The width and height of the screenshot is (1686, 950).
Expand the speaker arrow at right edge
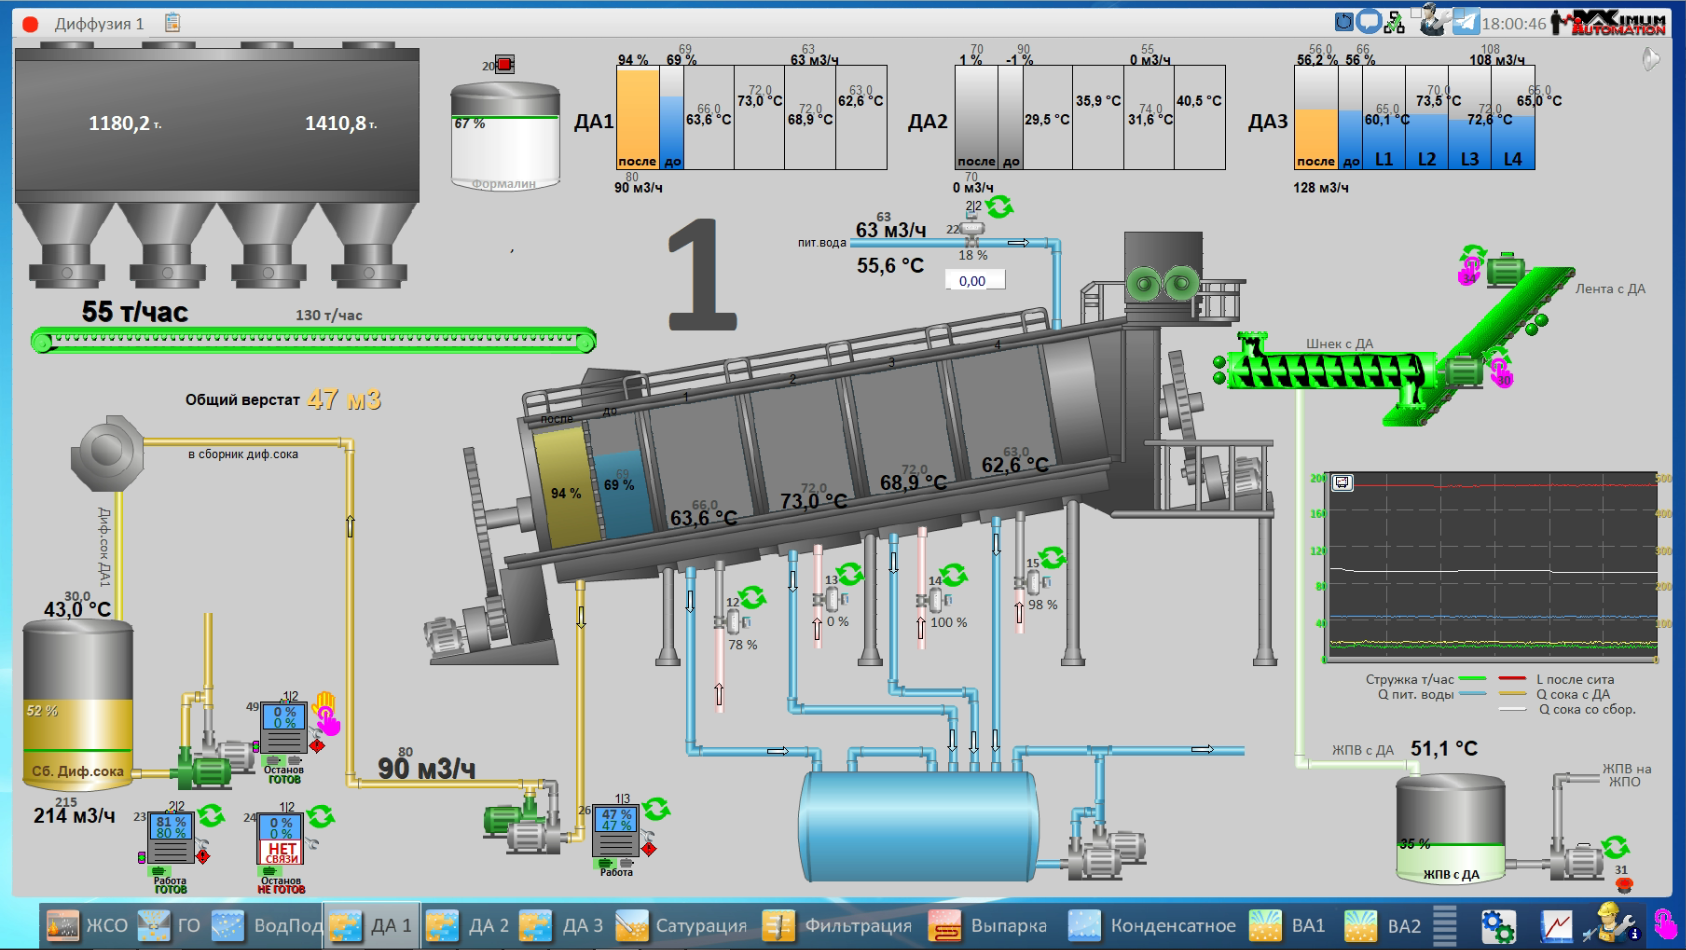tap(1651, 60)
